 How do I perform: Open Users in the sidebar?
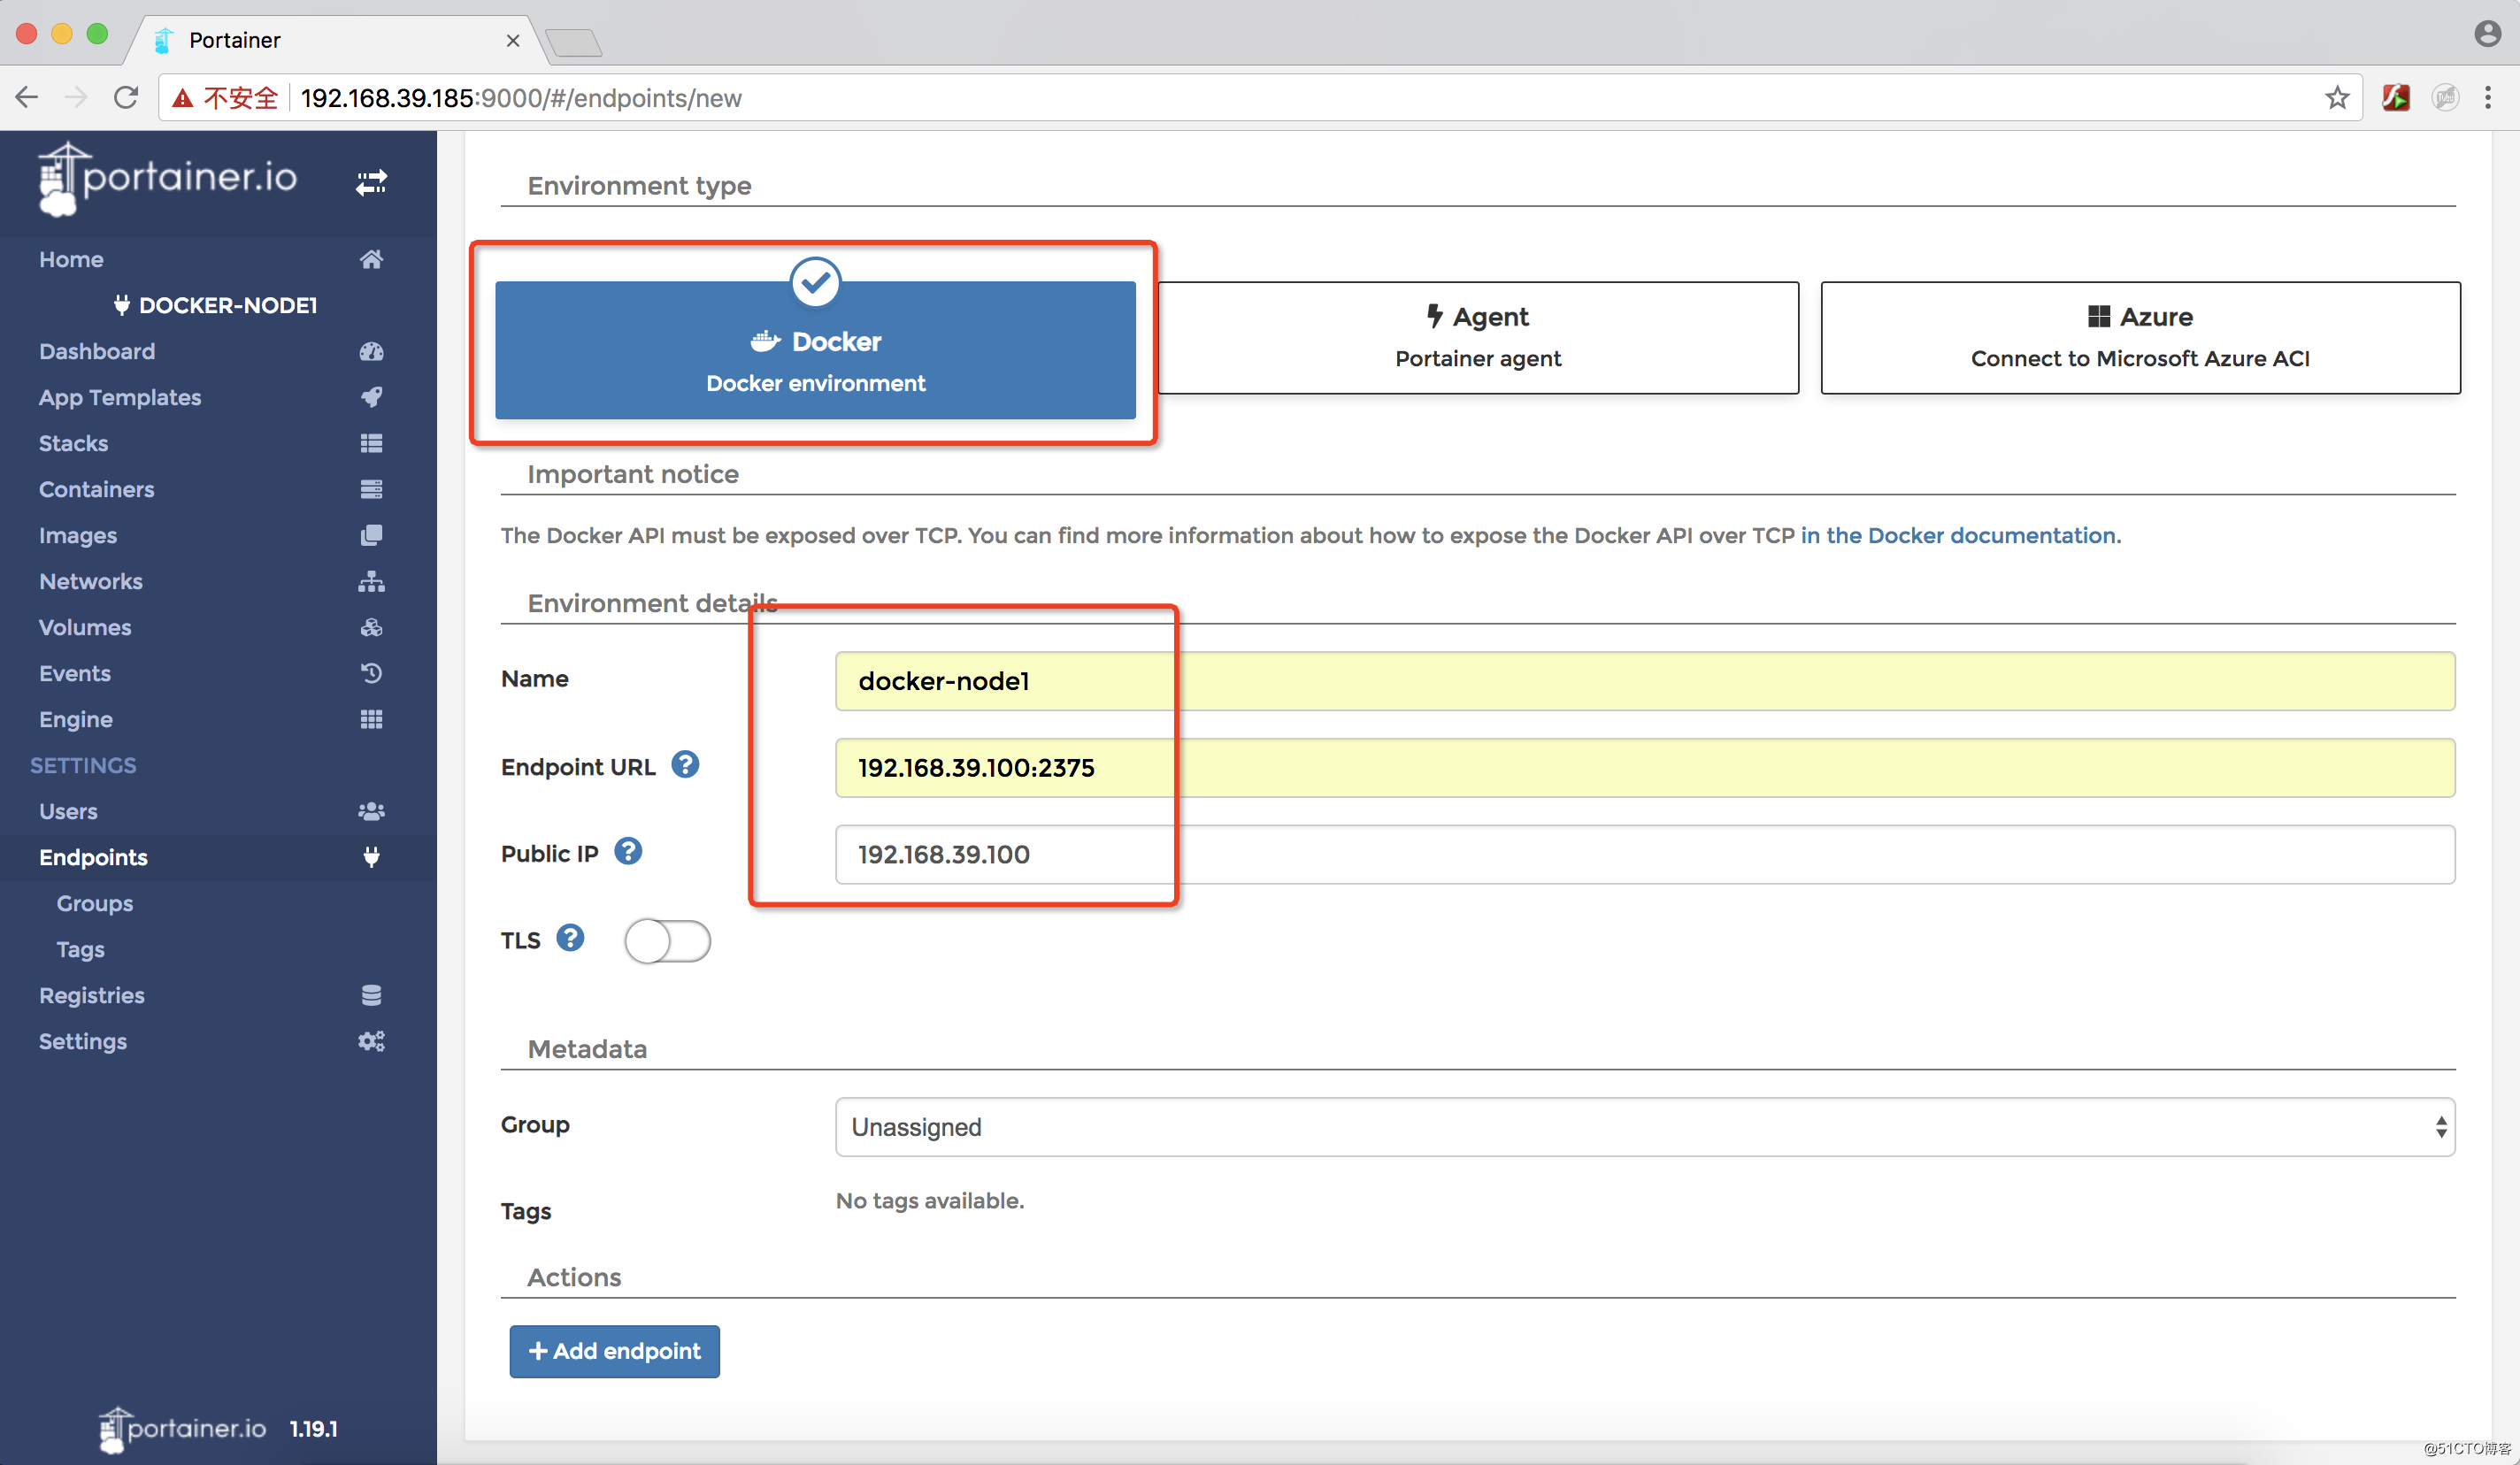68,811
